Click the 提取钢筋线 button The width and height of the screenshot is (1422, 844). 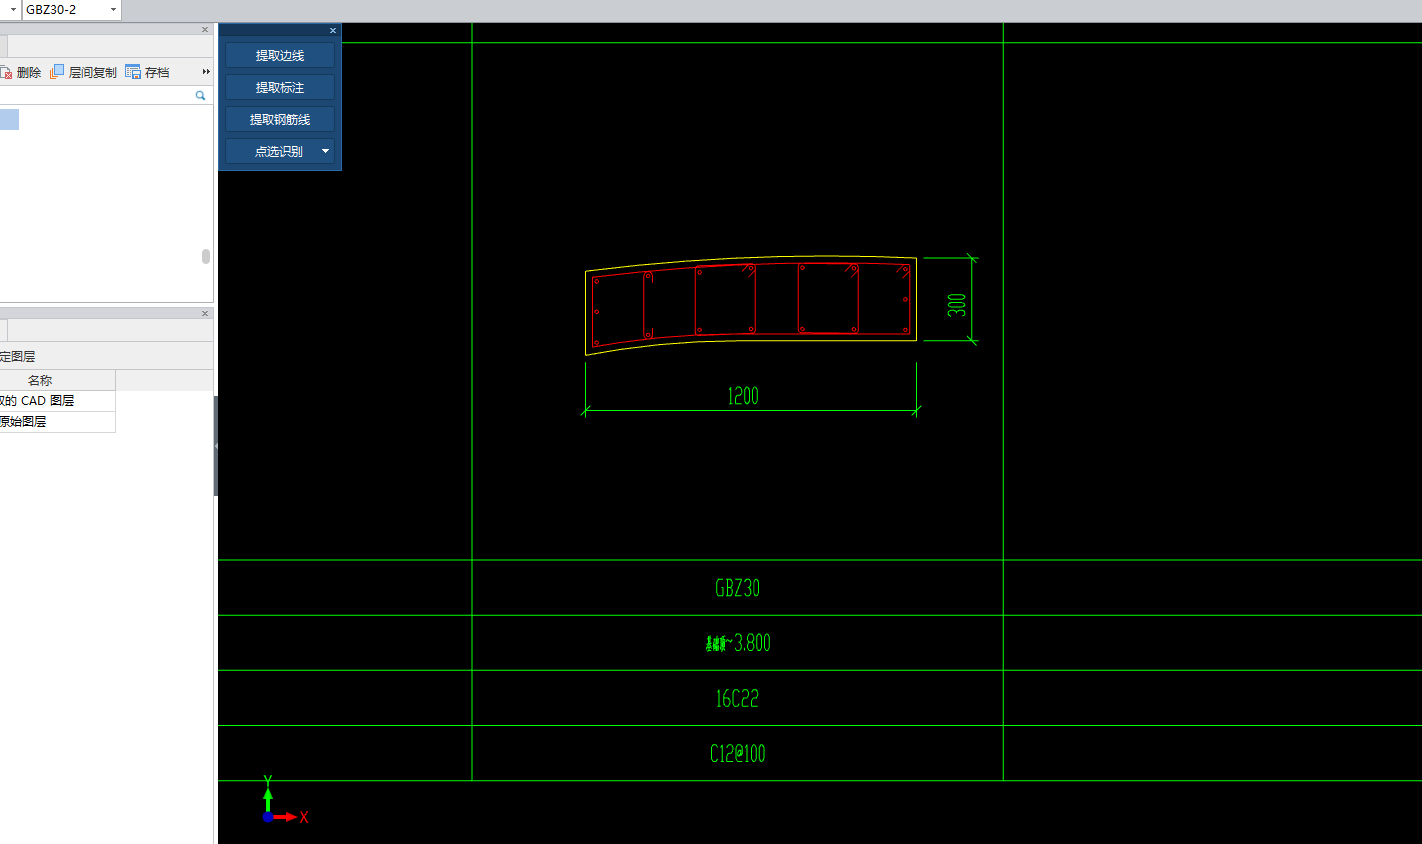280,119
